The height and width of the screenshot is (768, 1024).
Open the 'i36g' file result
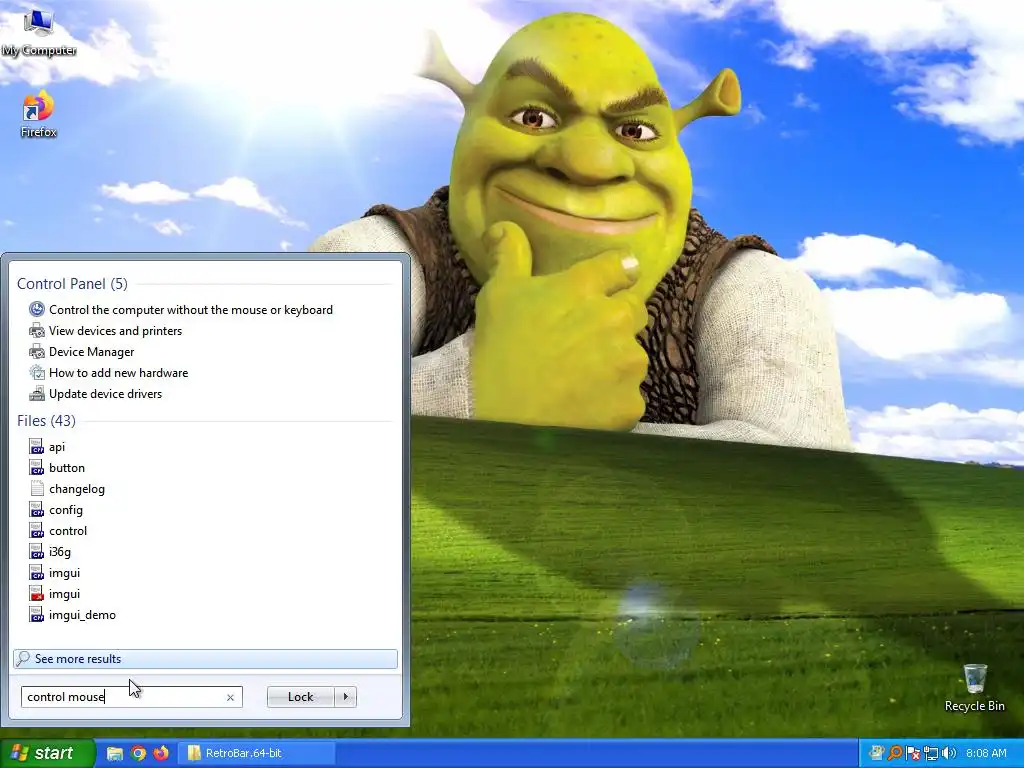[x=59, y=551]
